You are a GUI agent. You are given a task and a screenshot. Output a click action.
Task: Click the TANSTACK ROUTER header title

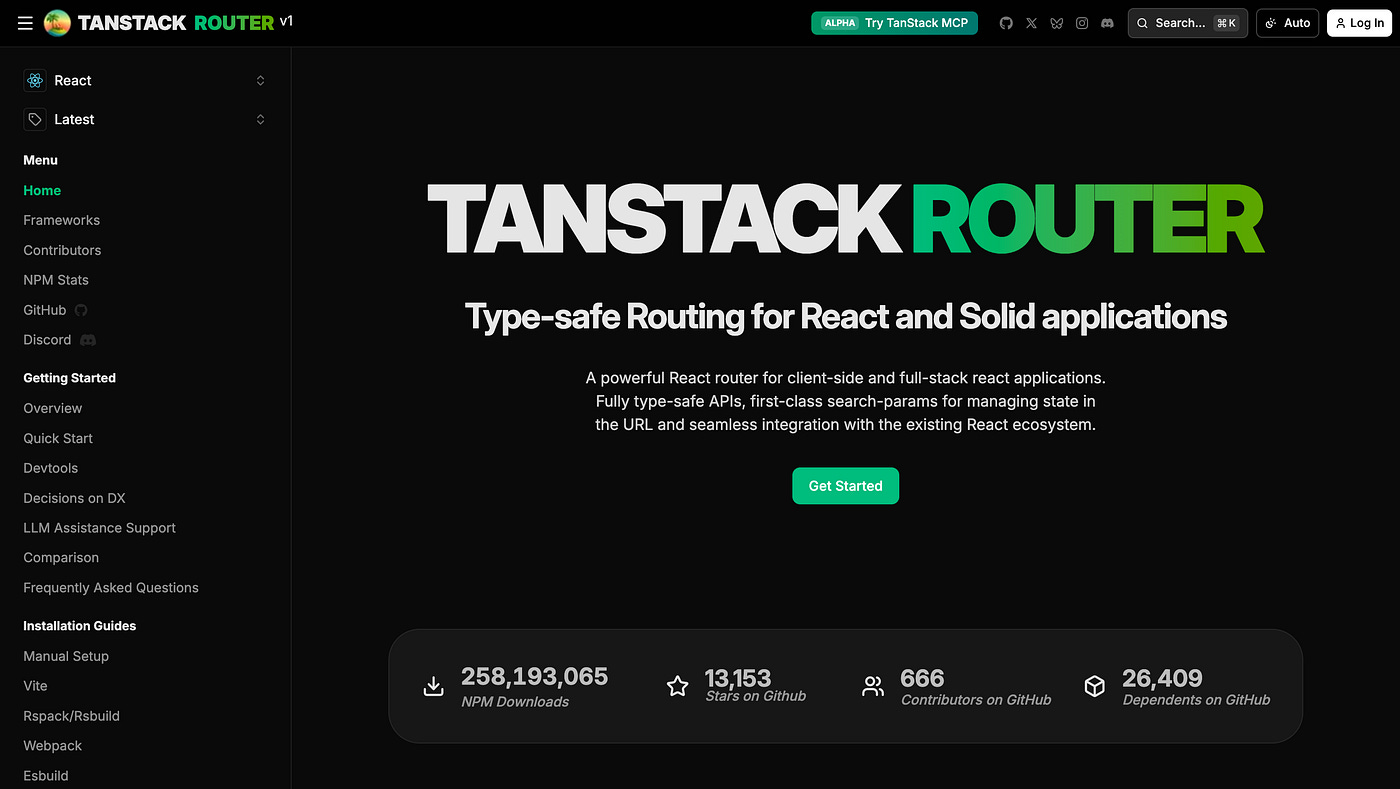175,22
